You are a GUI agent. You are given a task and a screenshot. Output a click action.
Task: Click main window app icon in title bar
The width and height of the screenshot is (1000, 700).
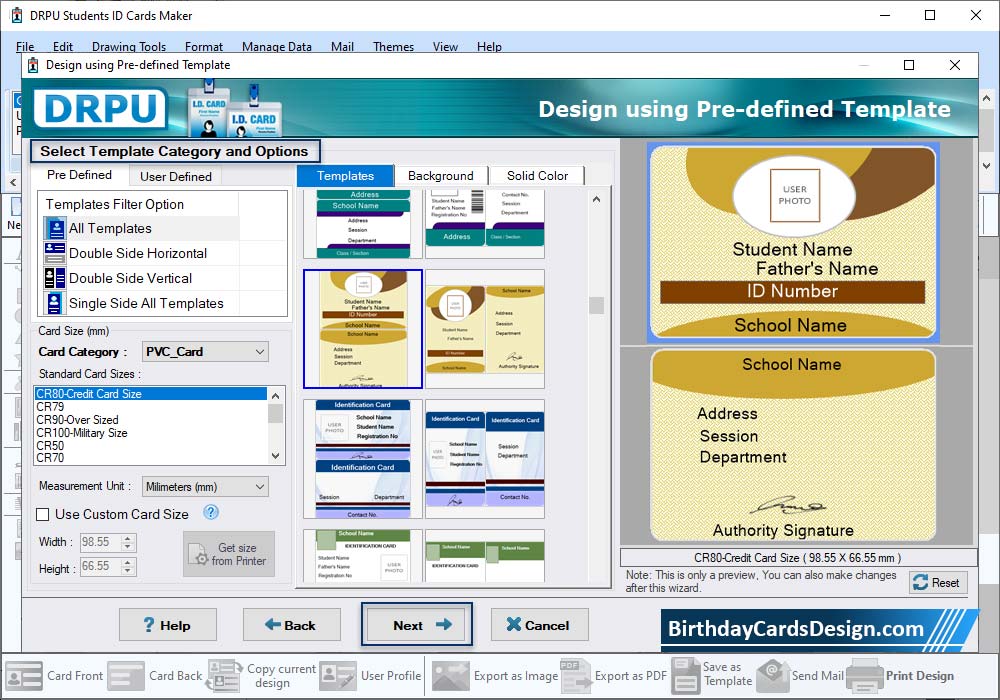[x=17, y=15]
